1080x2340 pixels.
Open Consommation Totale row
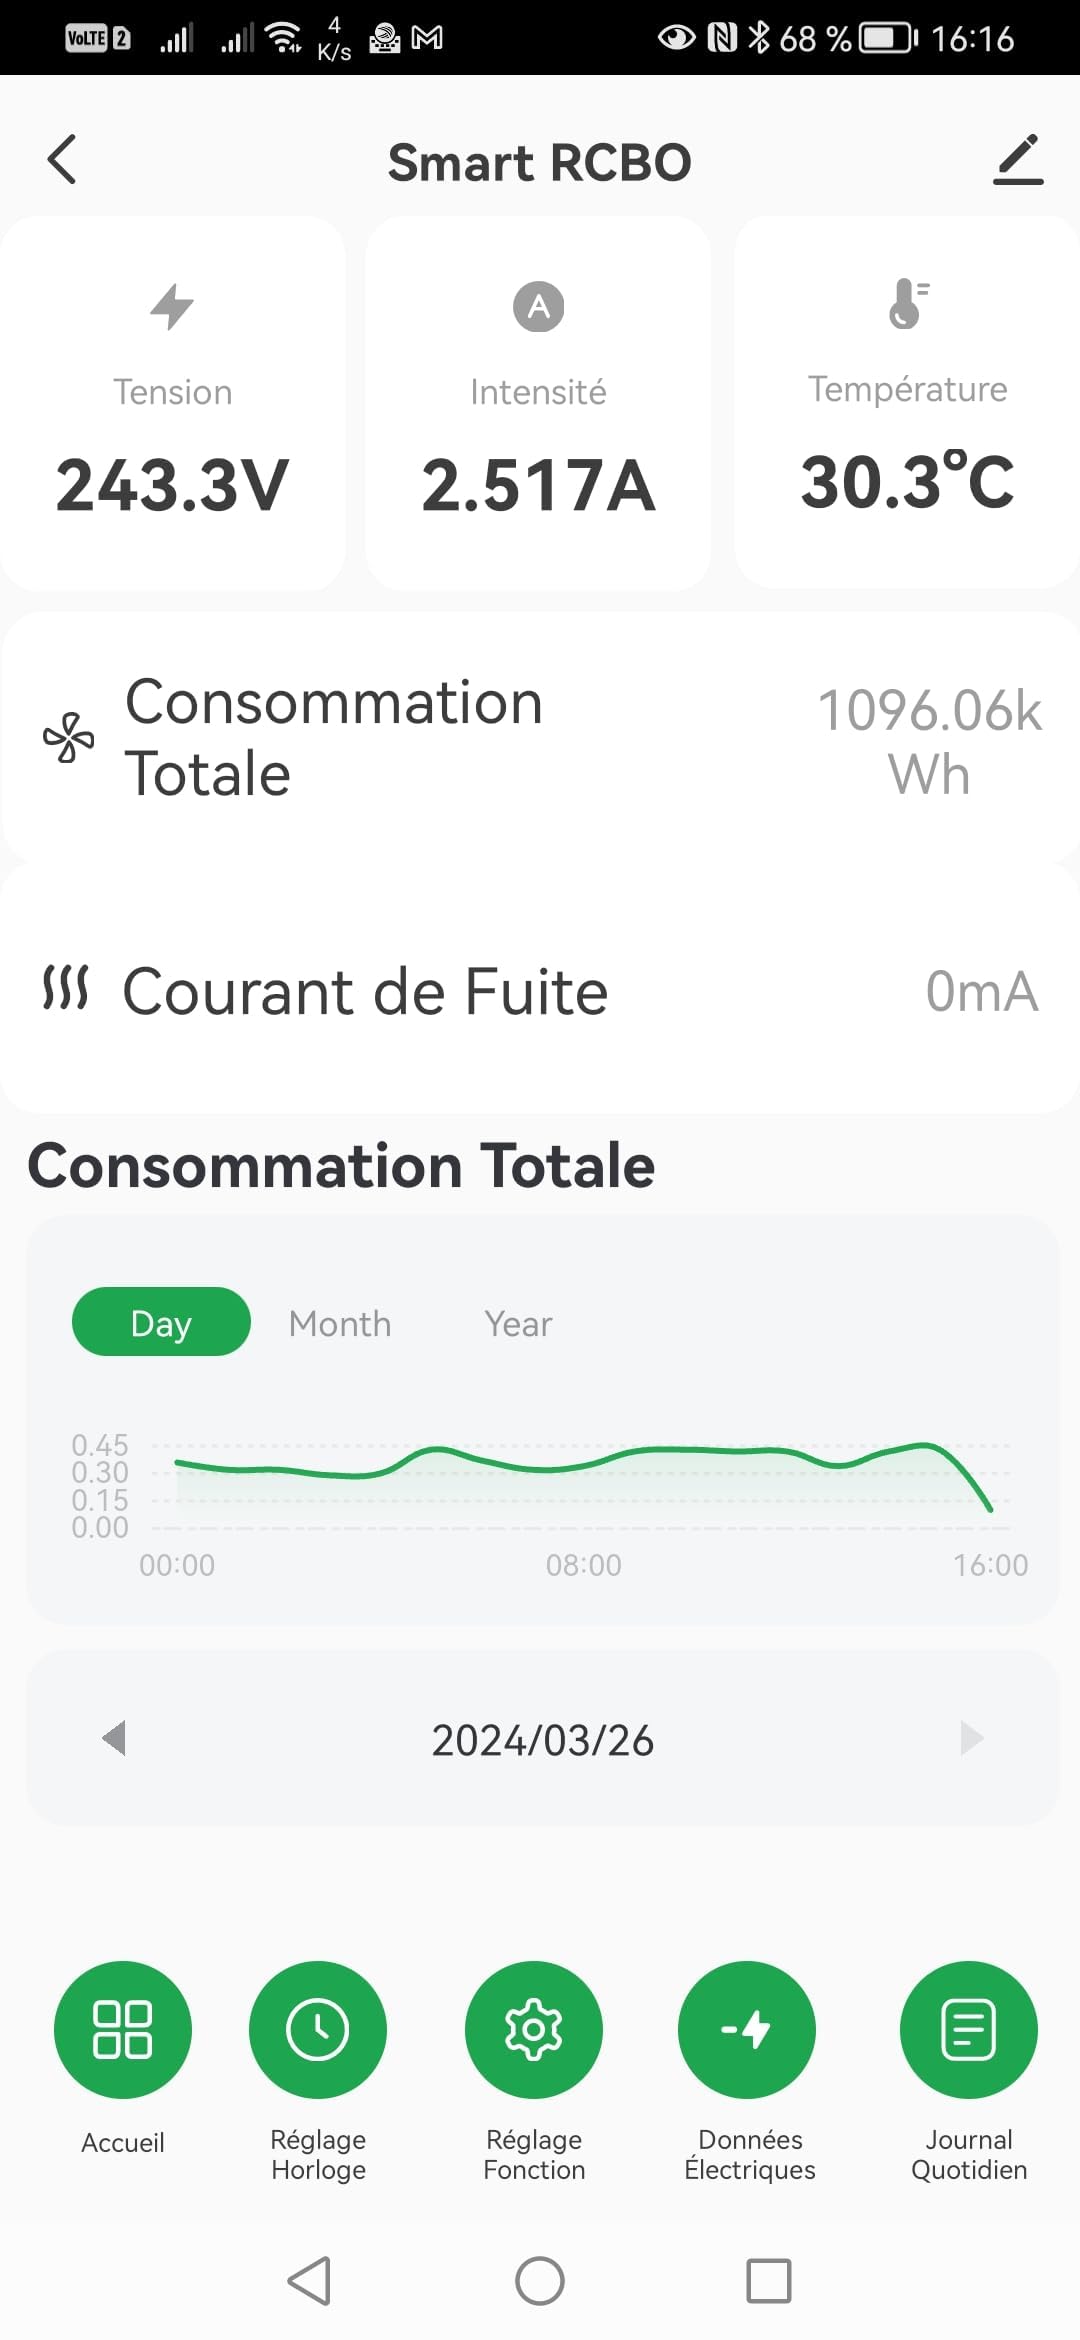540,738
